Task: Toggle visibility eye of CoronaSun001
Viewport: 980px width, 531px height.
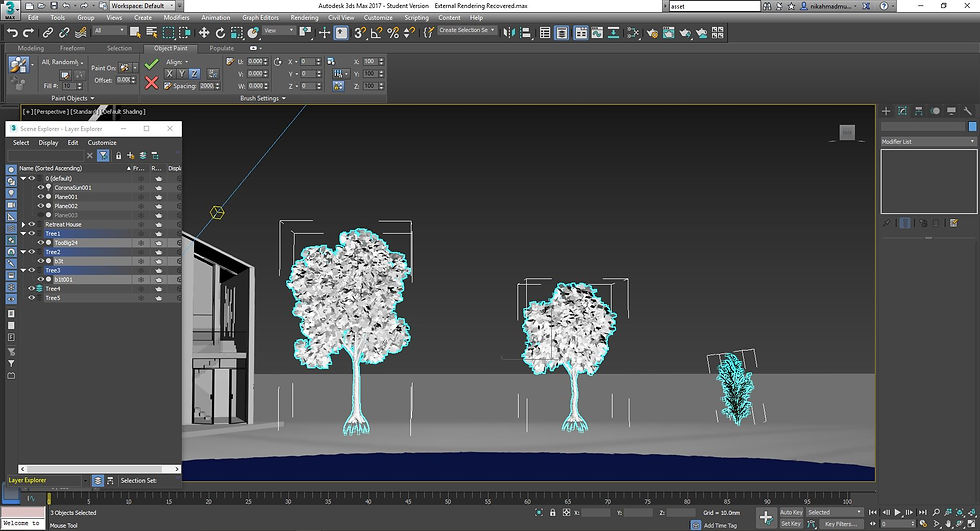Action: [x=41, y=187]
